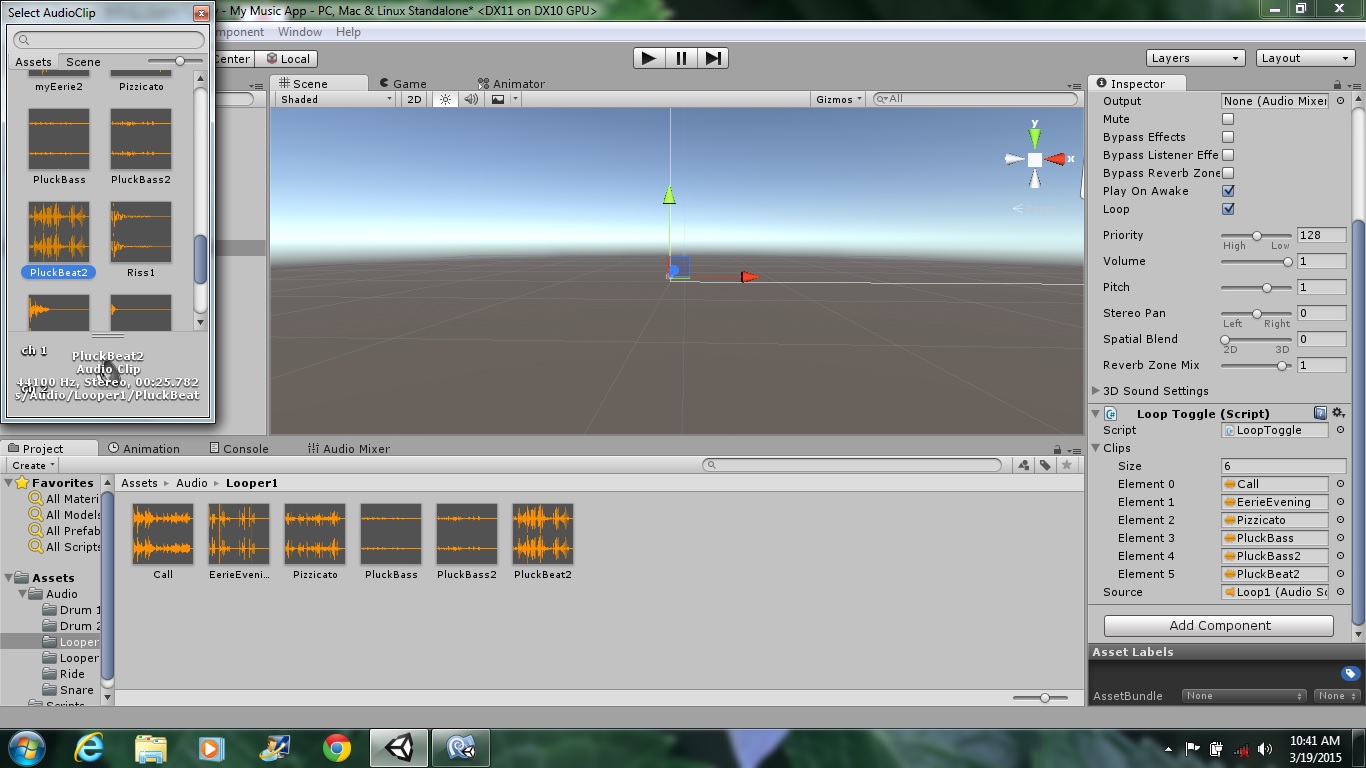Adjust the Volume slider
1366x768 pixels.
coord(1257,261)
